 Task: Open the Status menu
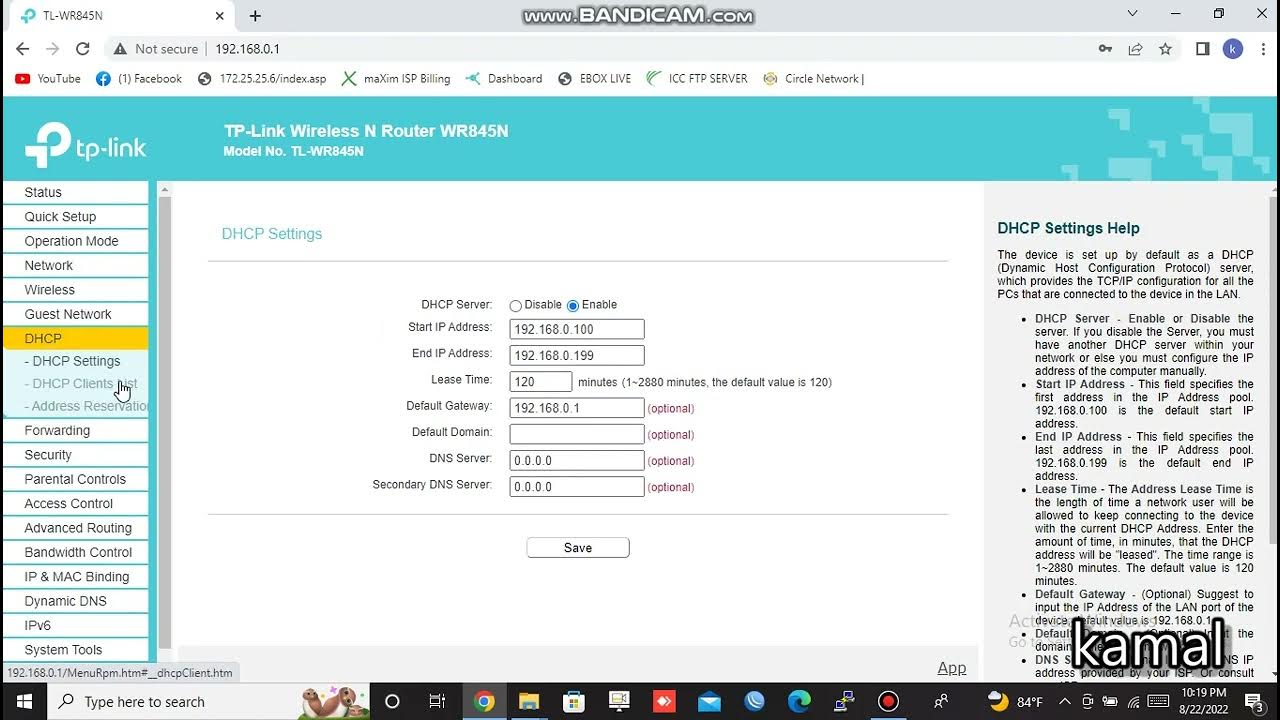75,192
